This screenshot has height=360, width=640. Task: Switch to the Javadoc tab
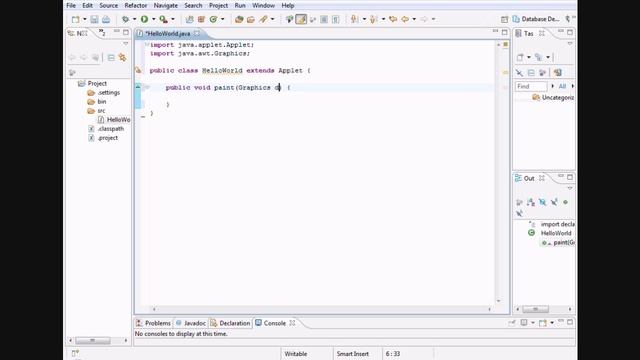point(191,323)
